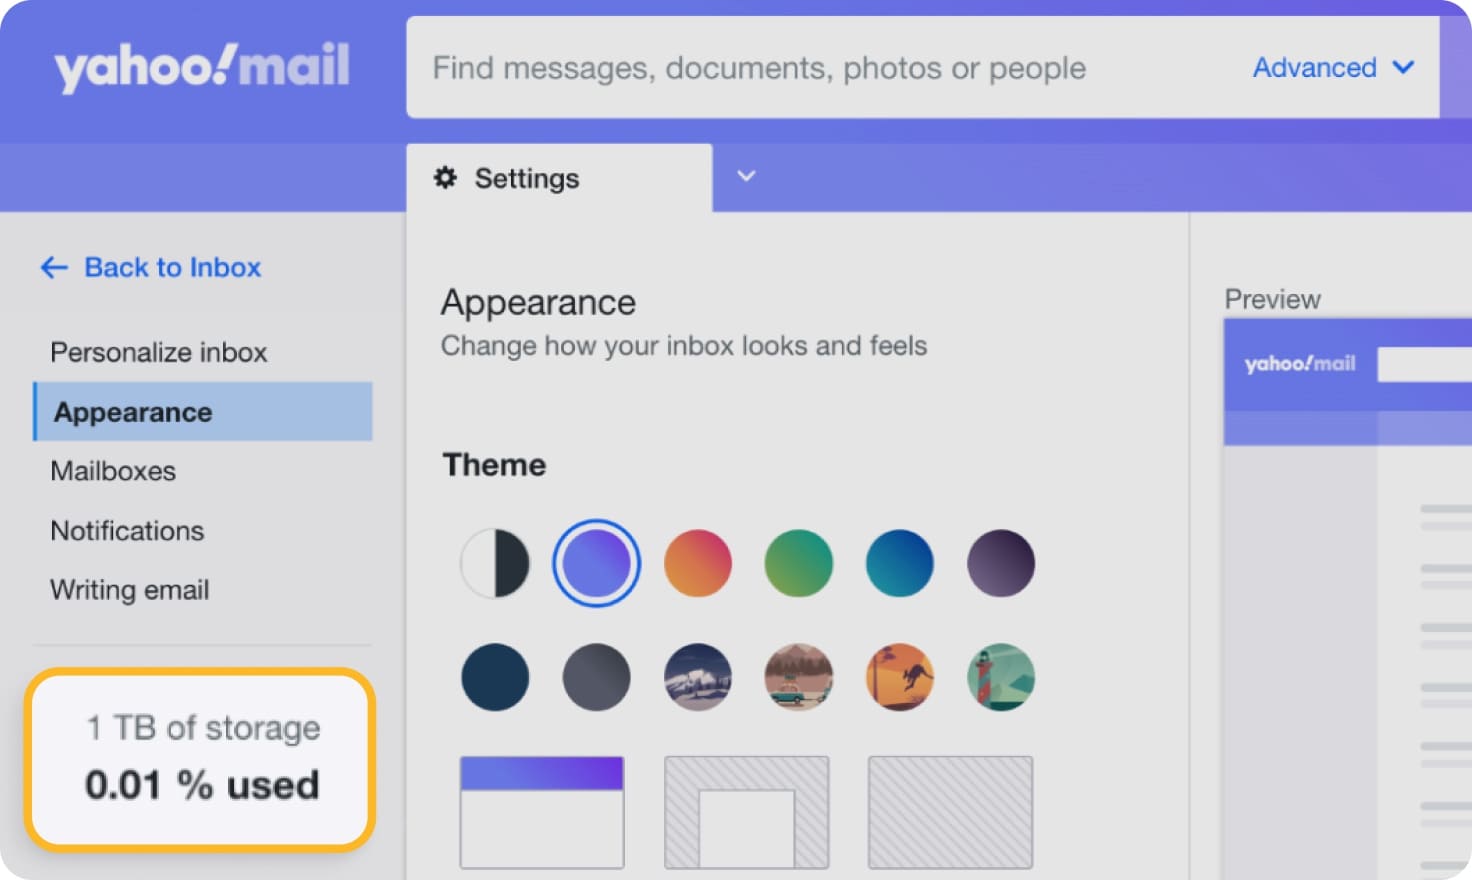Select the mountain landscape theme
Image resolution: width=1472 pixels, height=880 pixels.
point(697,677)
